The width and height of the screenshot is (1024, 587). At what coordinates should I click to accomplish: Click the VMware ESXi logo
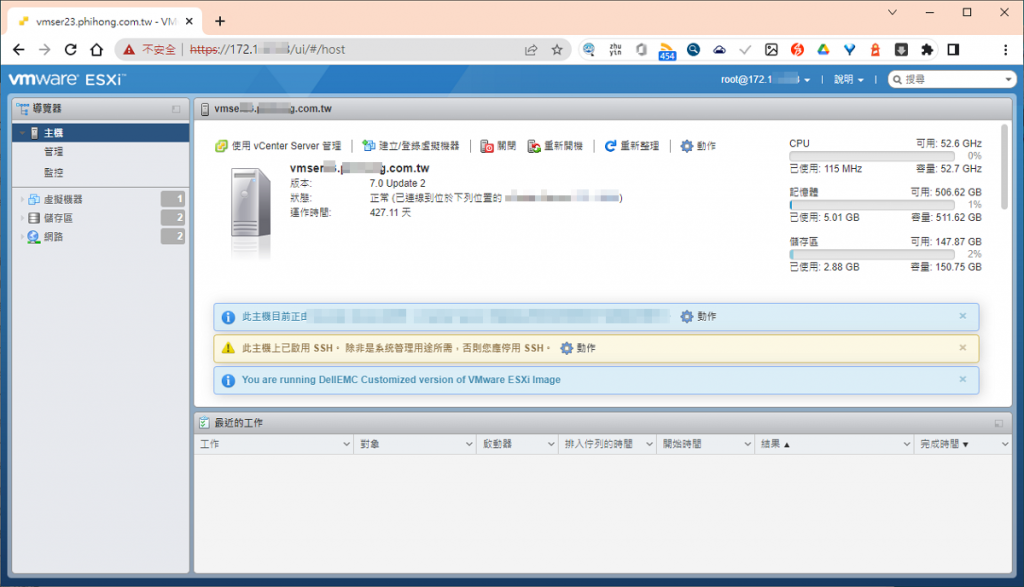67,79
